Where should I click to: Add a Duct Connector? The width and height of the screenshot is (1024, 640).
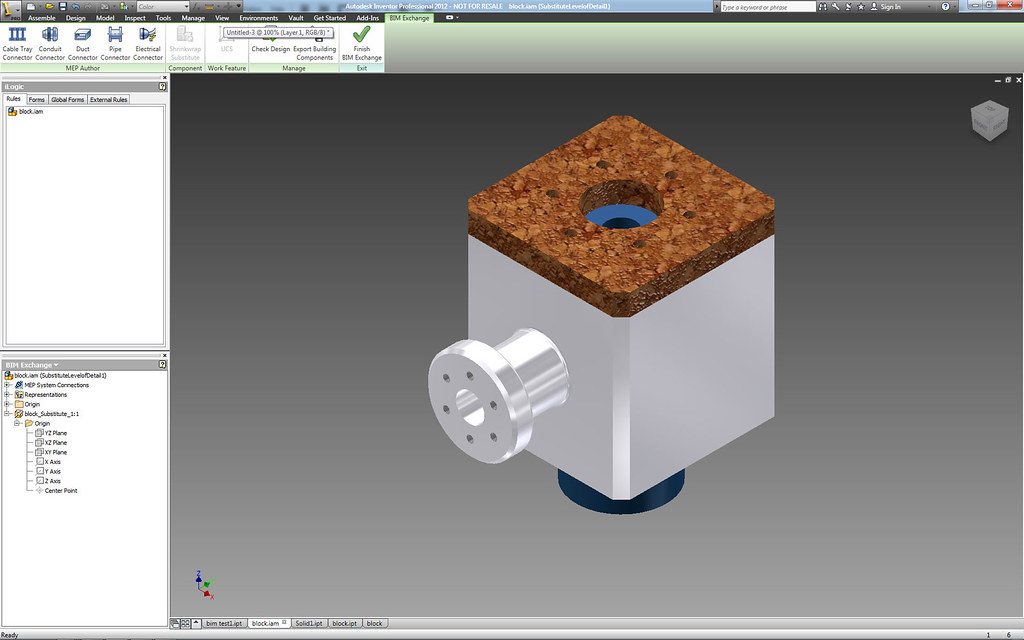click(82, 44)
